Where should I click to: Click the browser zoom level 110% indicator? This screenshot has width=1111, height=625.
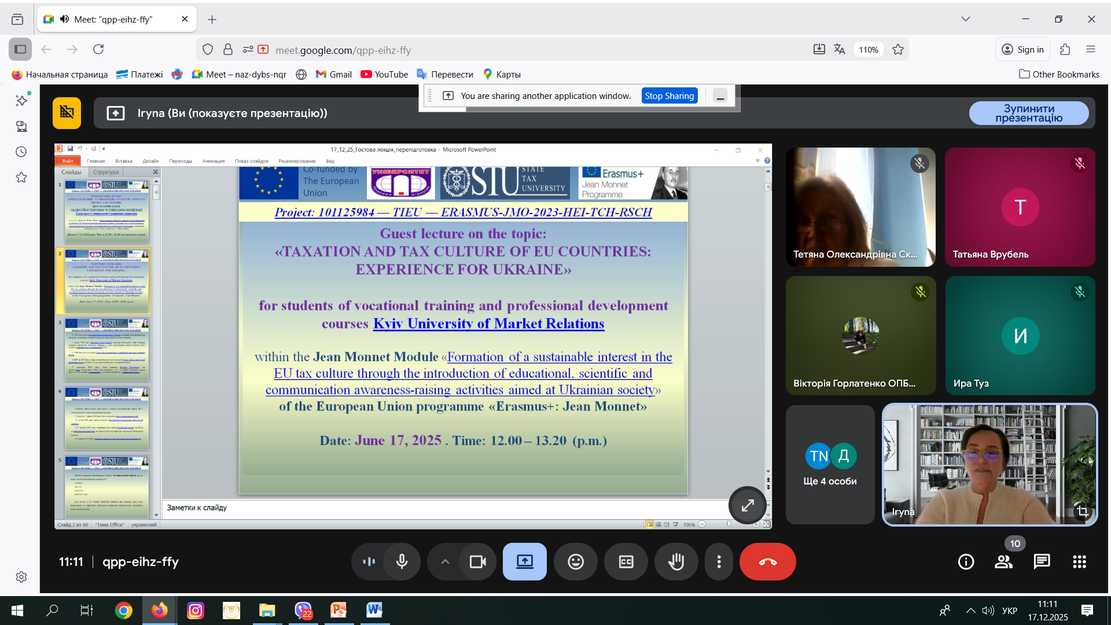click(x=868, y=49)
